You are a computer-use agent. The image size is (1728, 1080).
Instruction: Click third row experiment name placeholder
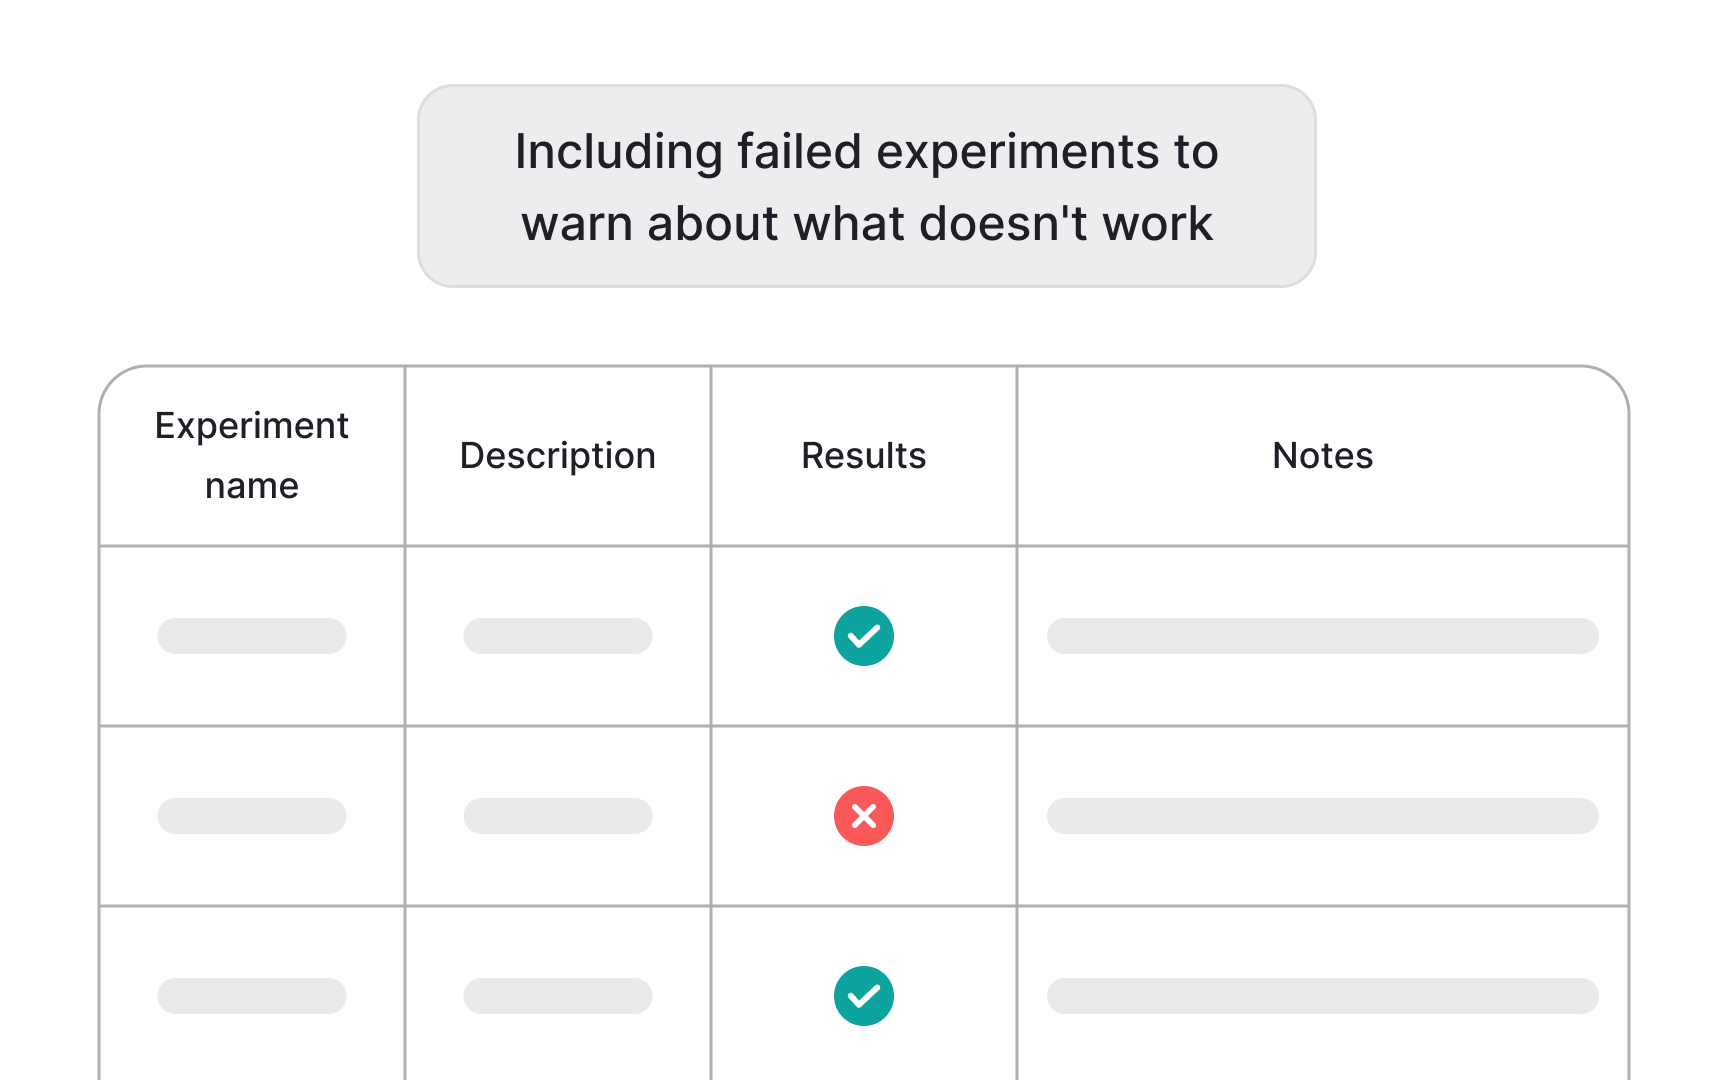[x=252, y=996]
